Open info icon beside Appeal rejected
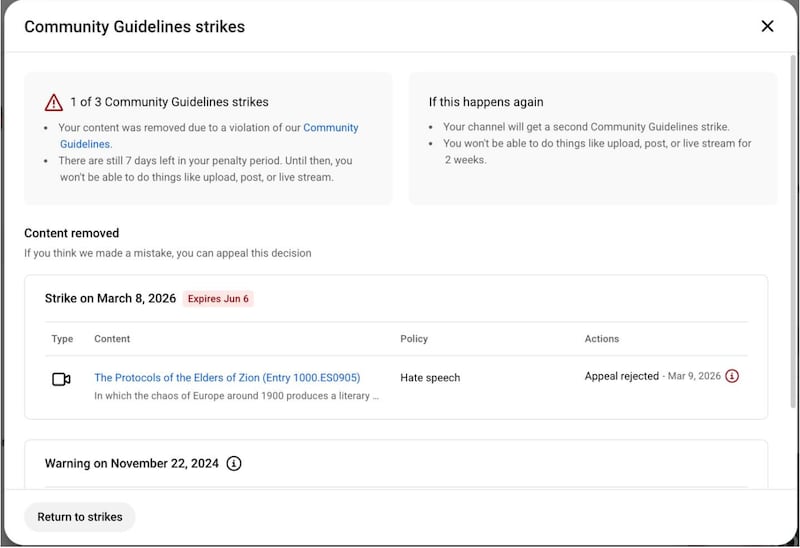Viewport: 800px width, 548px height. coord(732,376)
